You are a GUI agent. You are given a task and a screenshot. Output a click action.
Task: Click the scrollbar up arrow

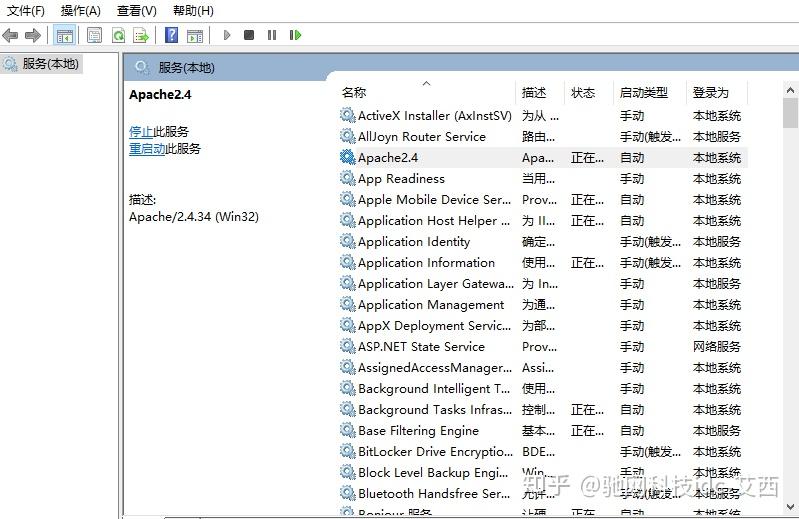[790, 90]
